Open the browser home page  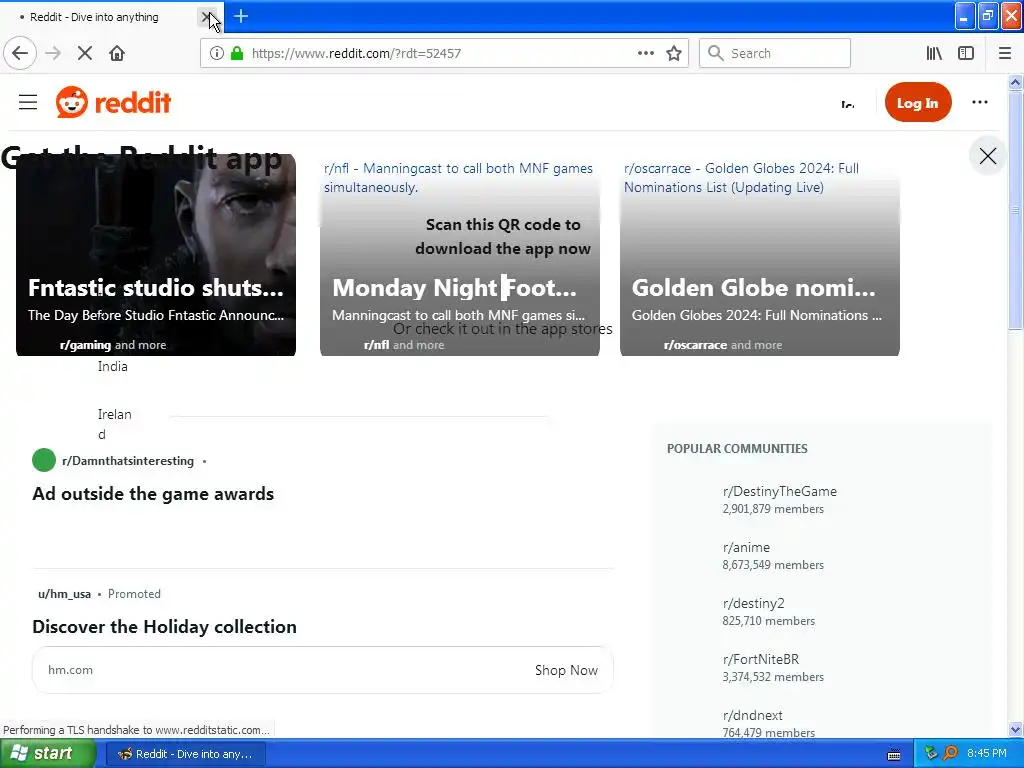point(117,54)
